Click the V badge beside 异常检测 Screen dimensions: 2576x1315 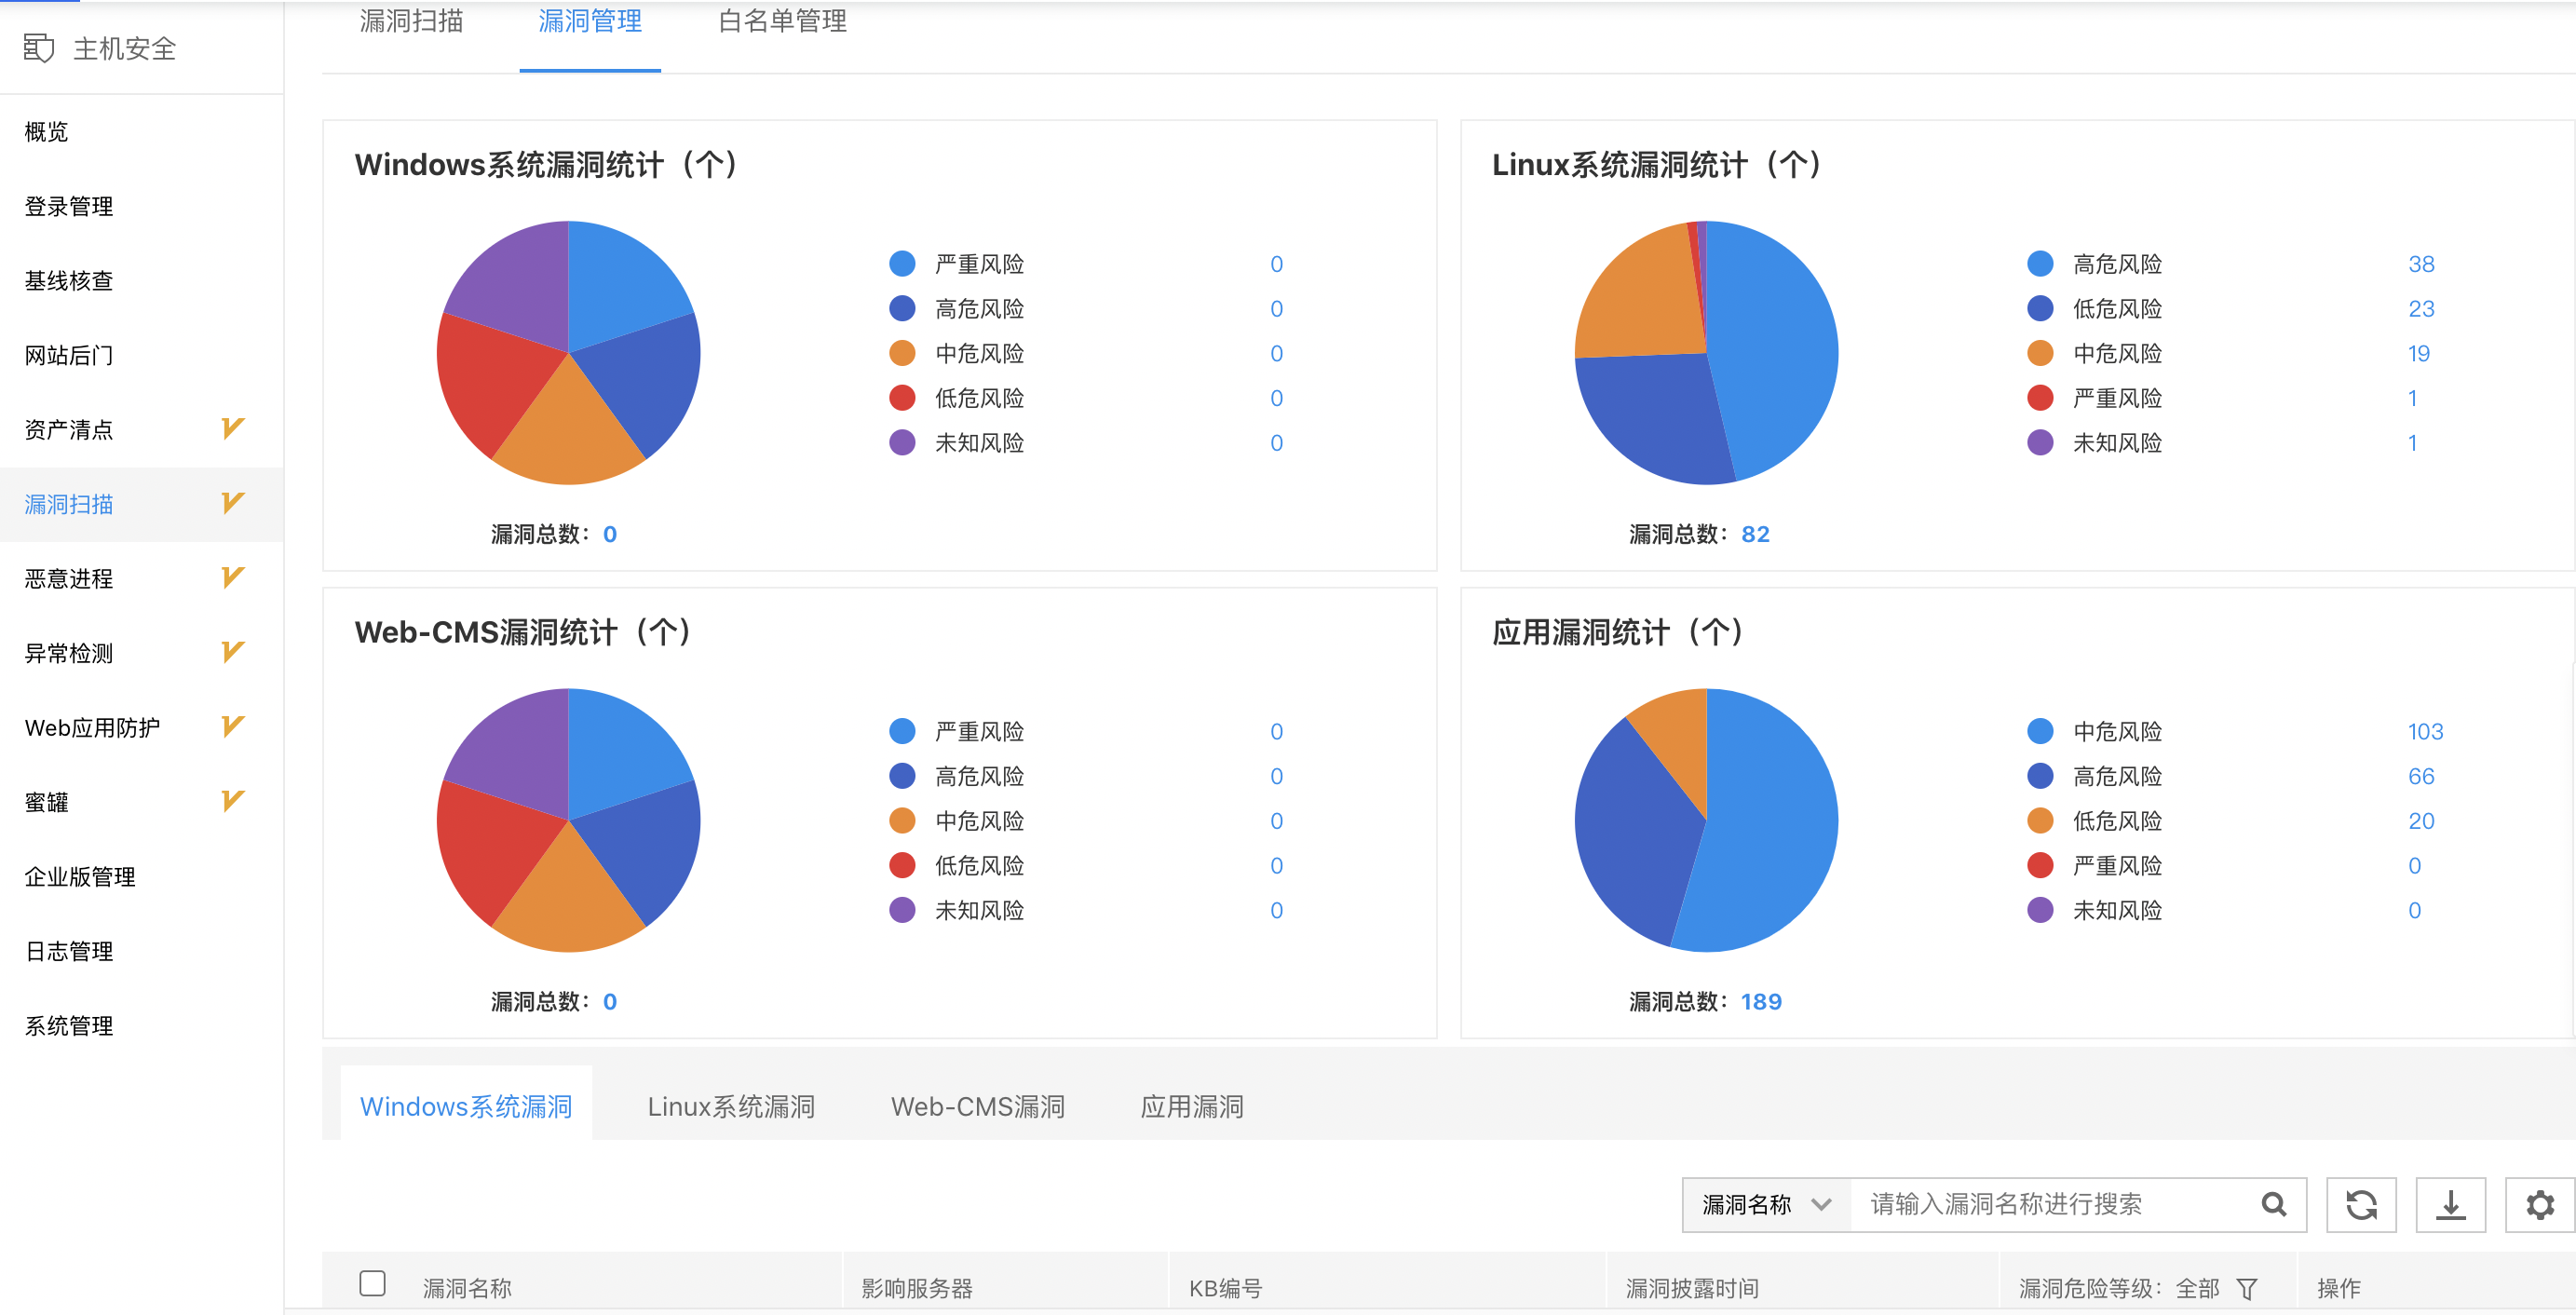click(x=232, y=652)
